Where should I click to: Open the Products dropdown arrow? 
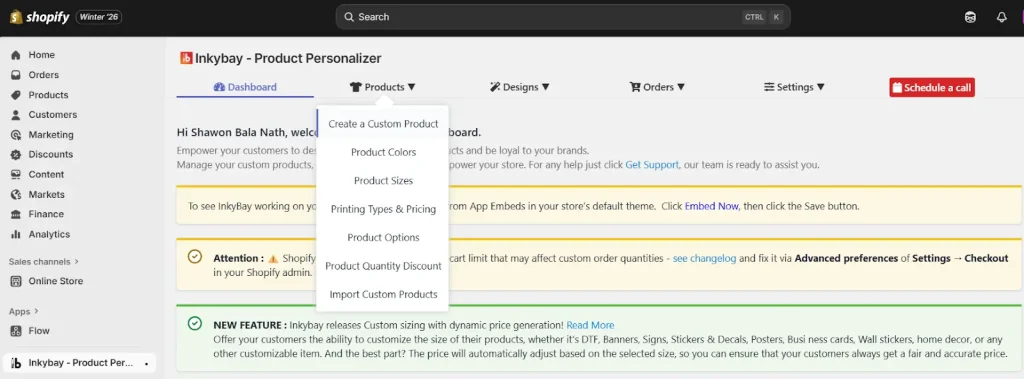[x=411, y=87]
